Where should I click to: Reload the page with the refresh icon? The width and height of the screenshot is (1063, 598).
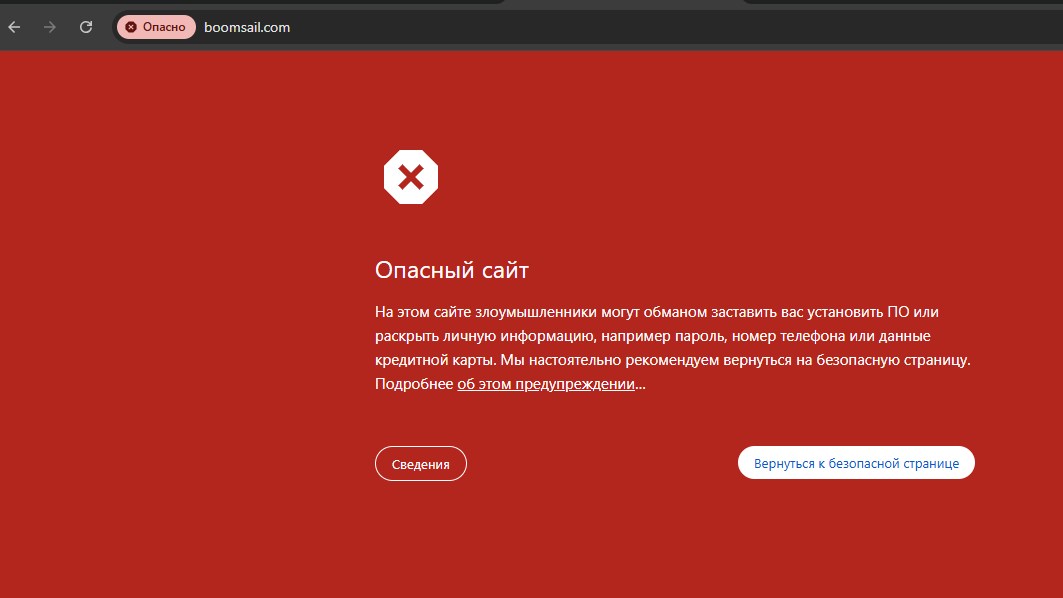(x=85, y=27)
